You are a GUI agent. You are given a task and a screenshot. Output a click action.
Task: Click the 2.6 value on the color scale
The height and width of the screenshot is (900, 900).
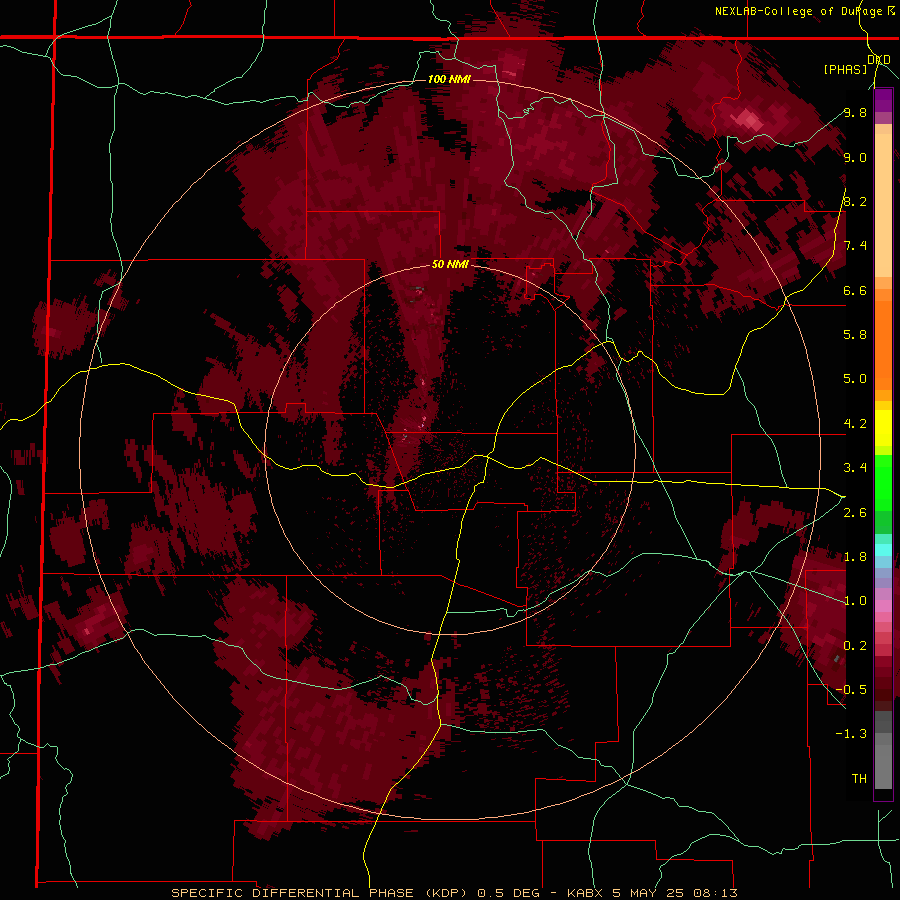click(x=855, y=513)
